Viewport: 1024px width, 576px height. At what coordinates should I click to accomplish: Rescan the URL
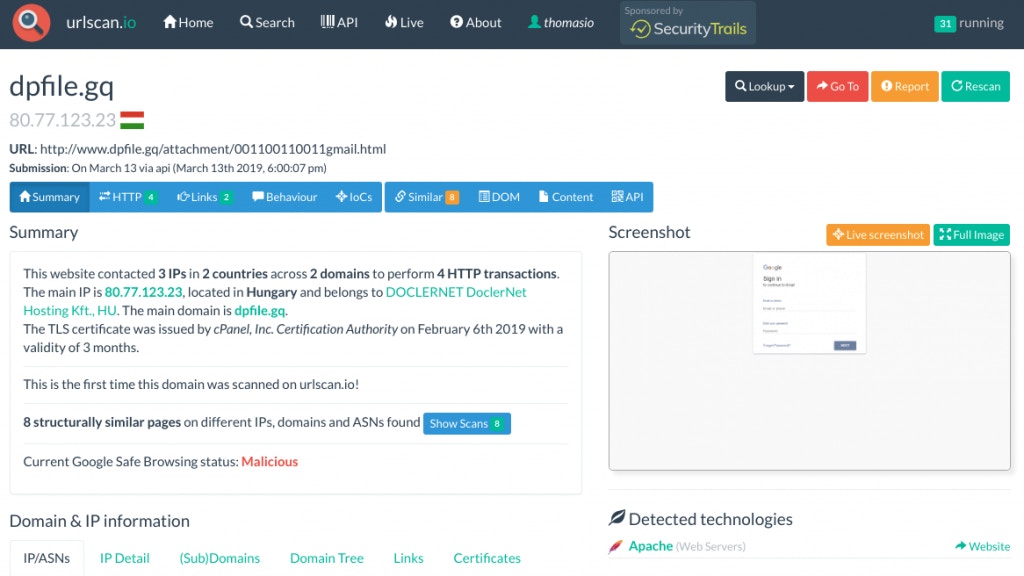[975, 86]
